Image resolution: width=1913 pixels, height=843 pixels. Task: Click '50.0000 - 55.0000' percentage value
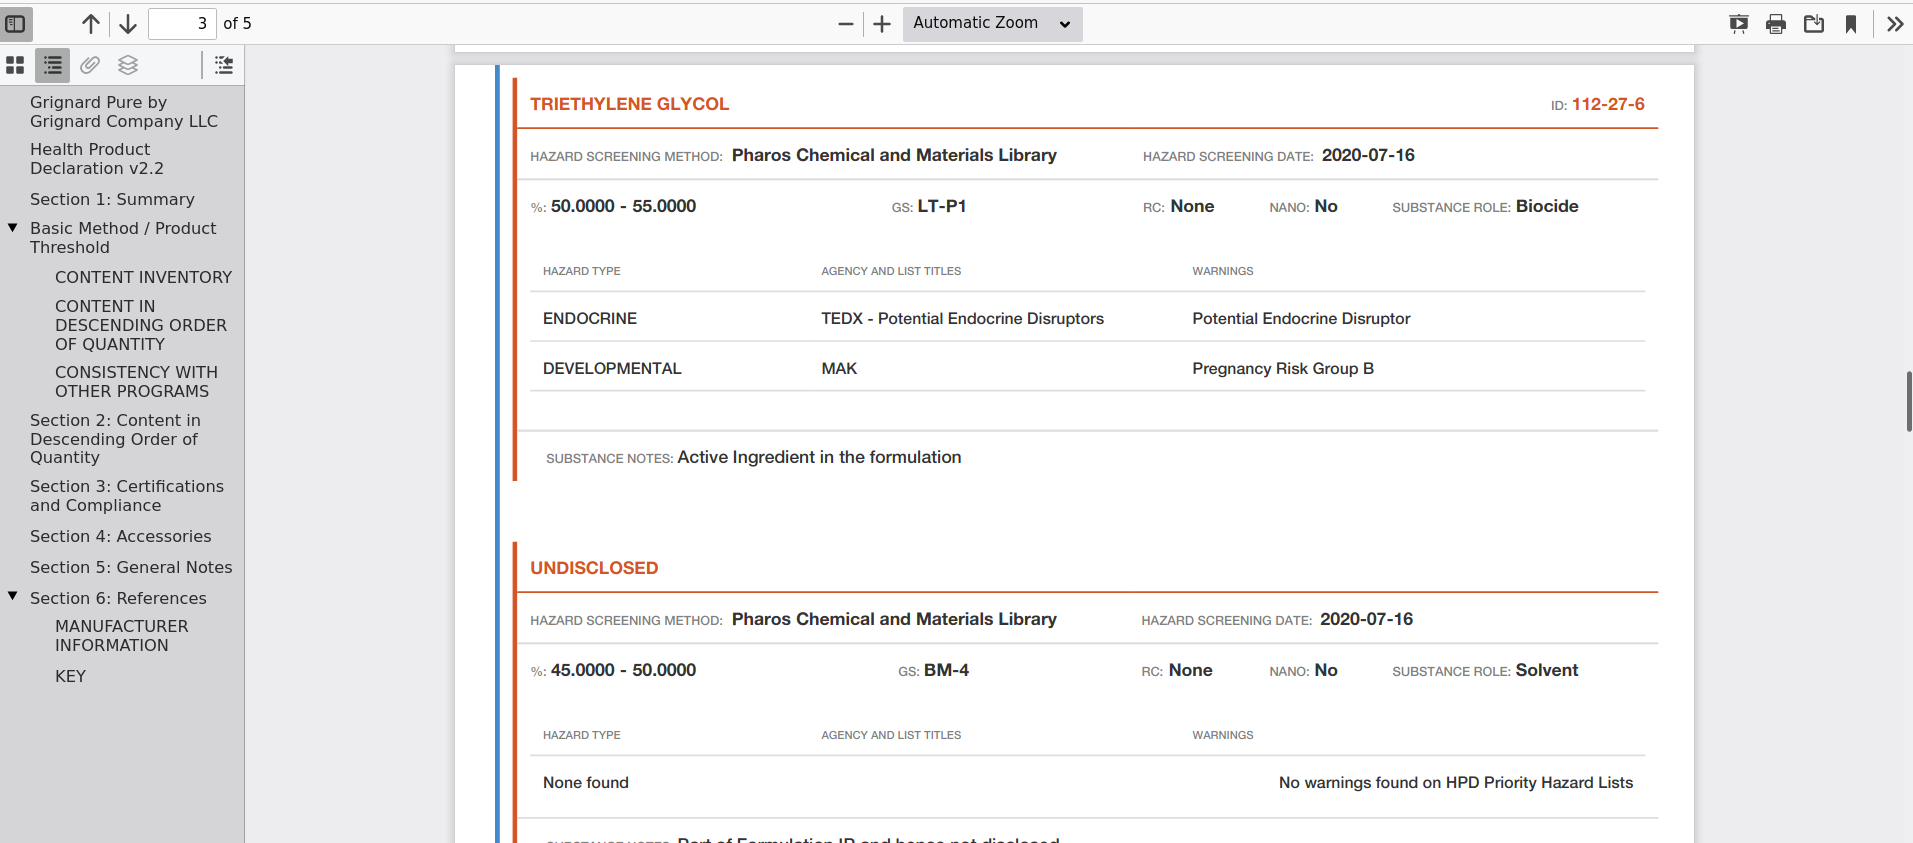(623, 206)
